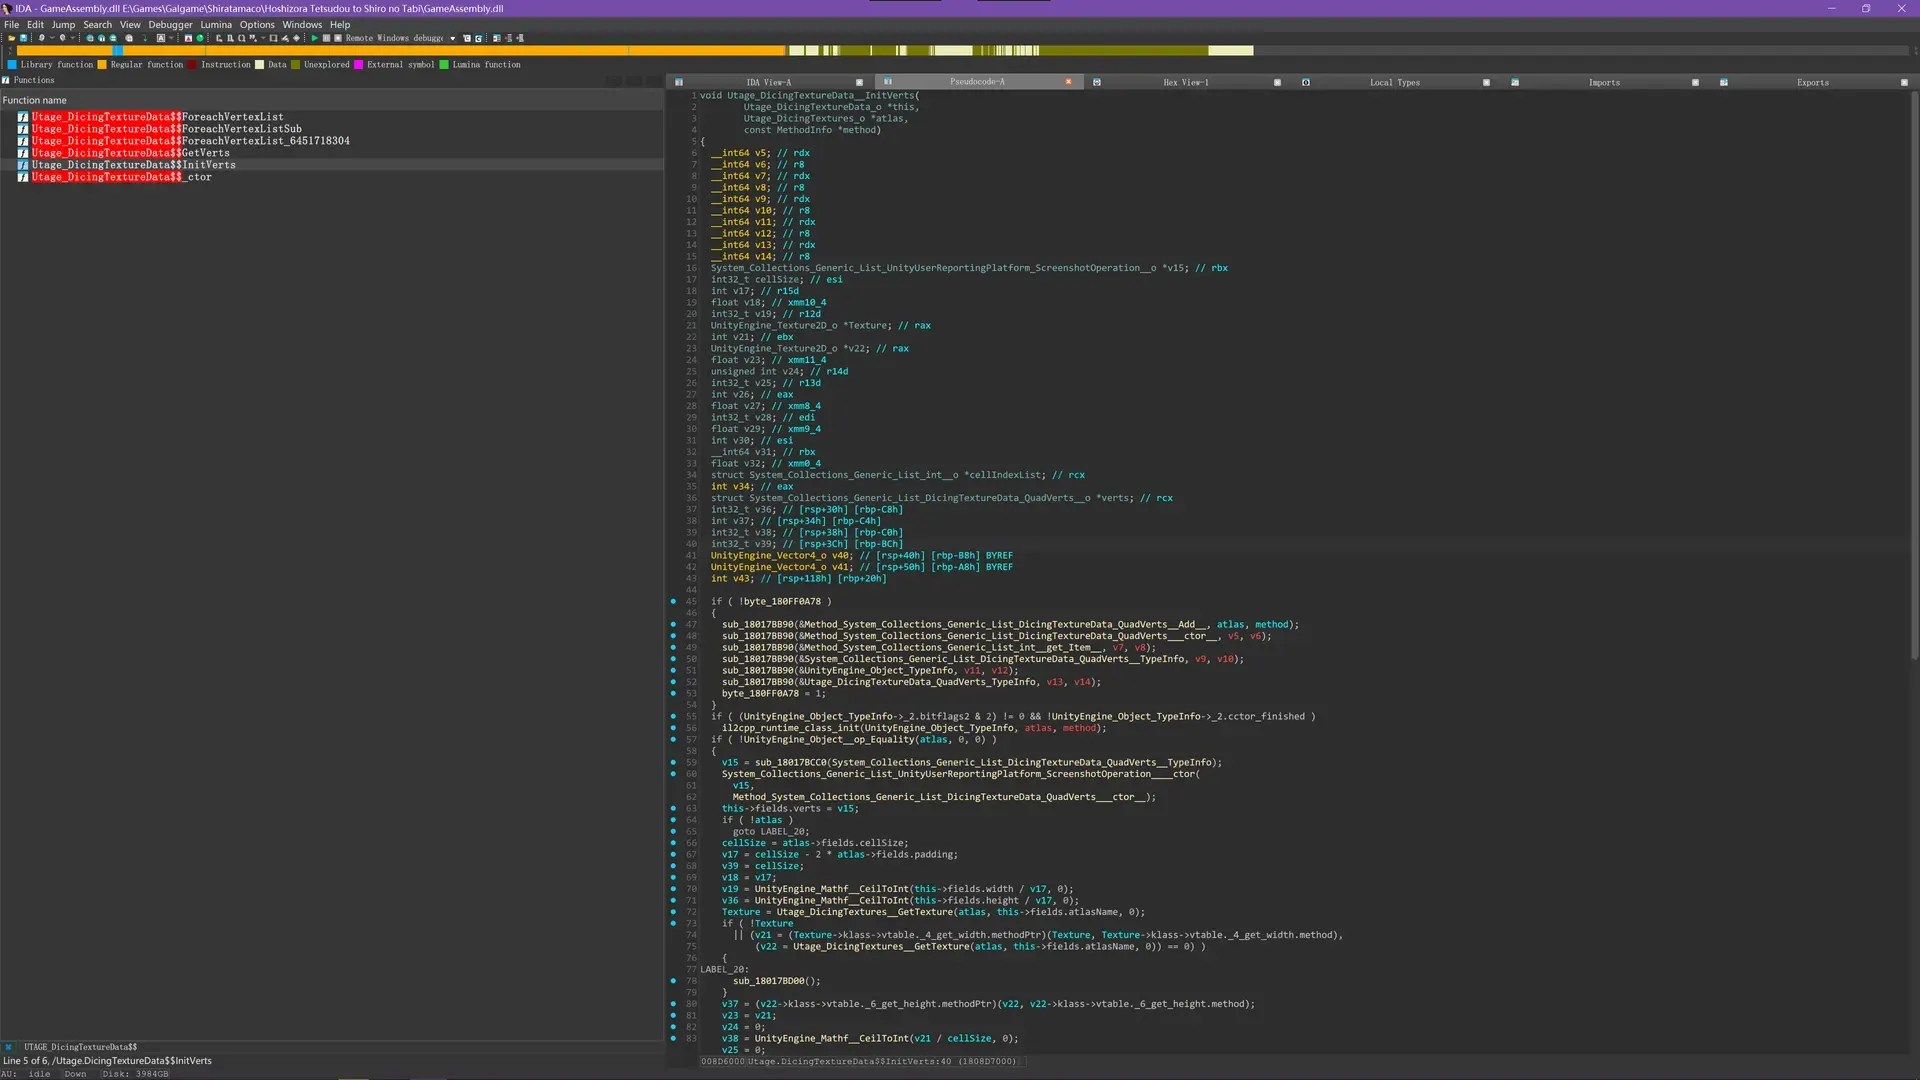
Task: Close the Local Types tab
Action: tap(1486, 82)
